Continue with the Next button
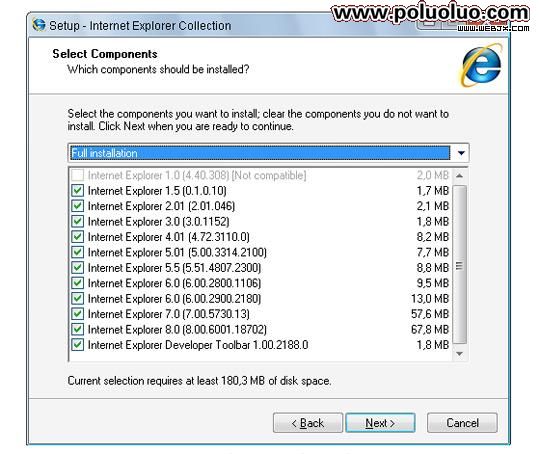This screenshot has height=454, width=540. (380, 423)
